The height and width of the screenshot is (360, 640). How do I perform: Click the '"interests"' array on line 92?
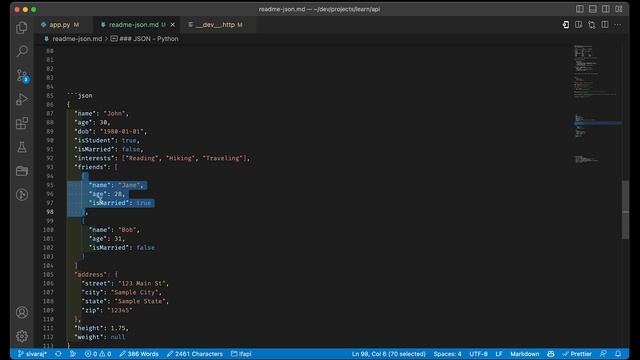(161, 158)
